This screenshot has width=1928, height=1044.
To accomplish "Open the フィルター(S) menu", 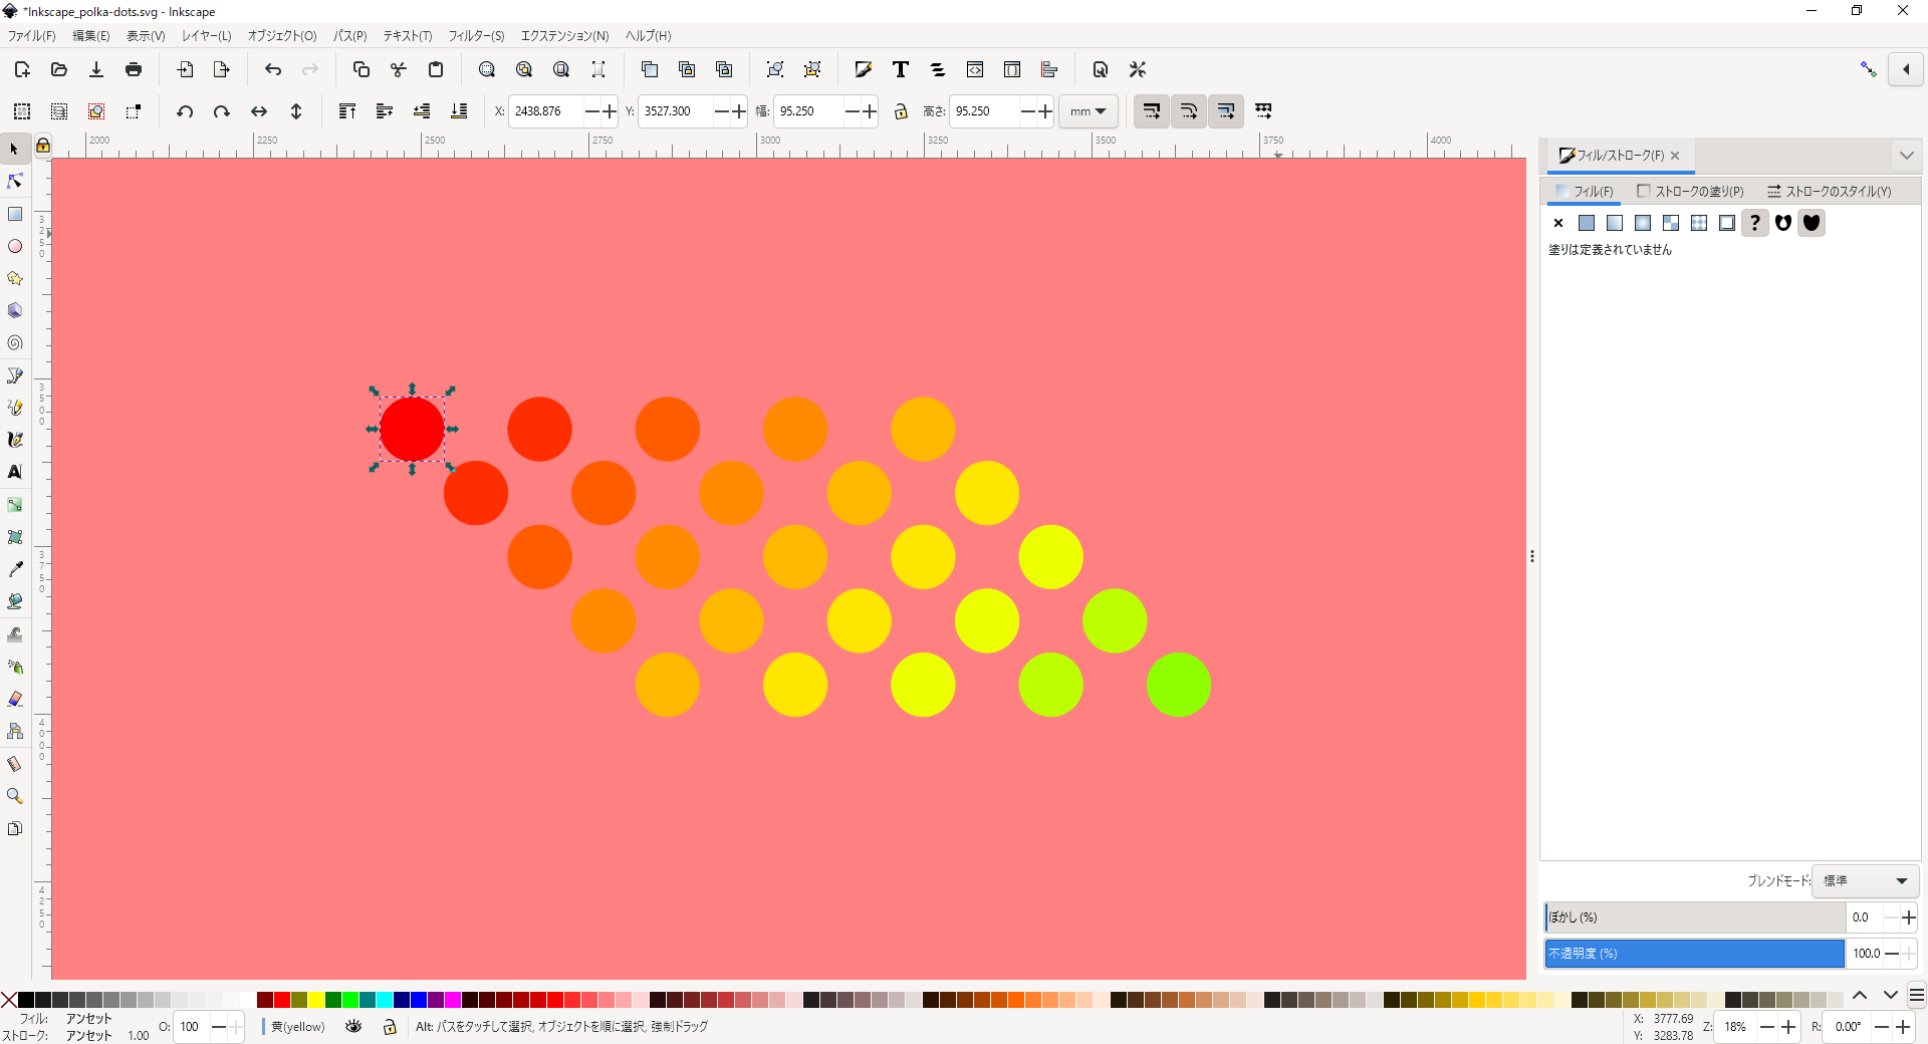I will 475,36.
